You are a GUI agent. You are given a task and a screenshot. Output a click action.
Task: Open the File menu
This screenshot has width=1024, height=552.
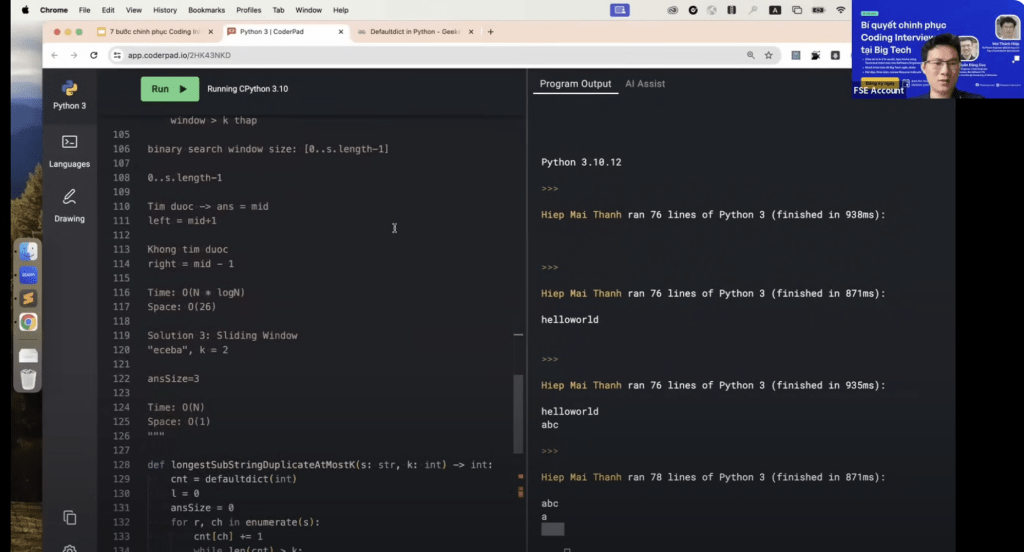click(x=84, y=10)
